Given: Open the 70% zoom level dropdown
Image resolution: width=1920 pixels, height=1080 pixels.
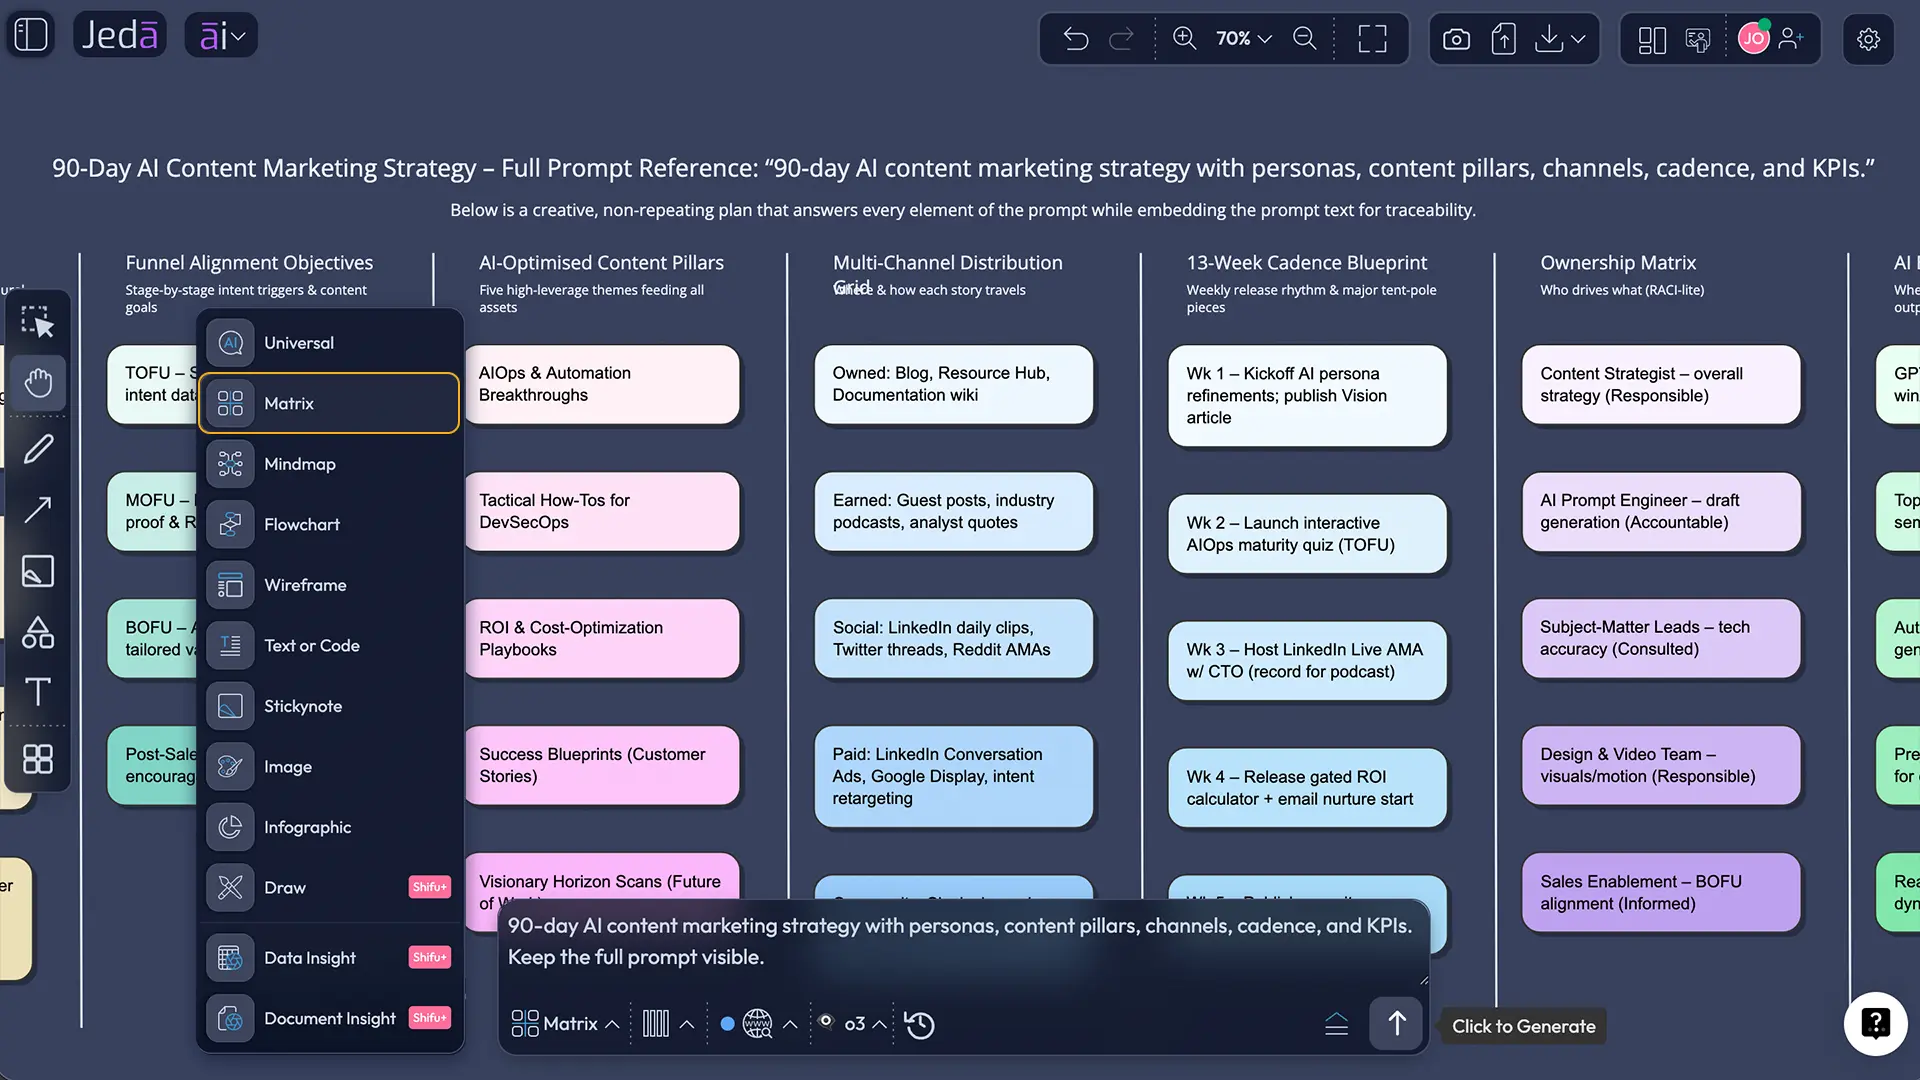Looking at the screenshot, I should (x=1243, y=38).
